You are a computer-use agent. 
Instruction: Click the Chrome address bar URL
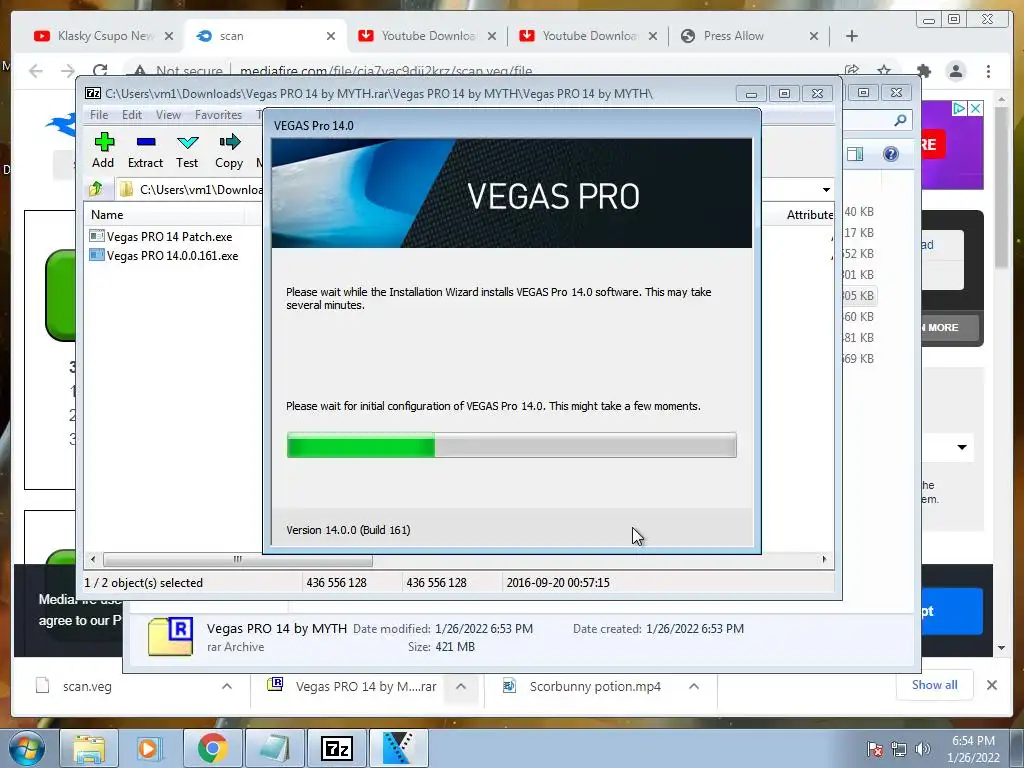coord(385,71)
